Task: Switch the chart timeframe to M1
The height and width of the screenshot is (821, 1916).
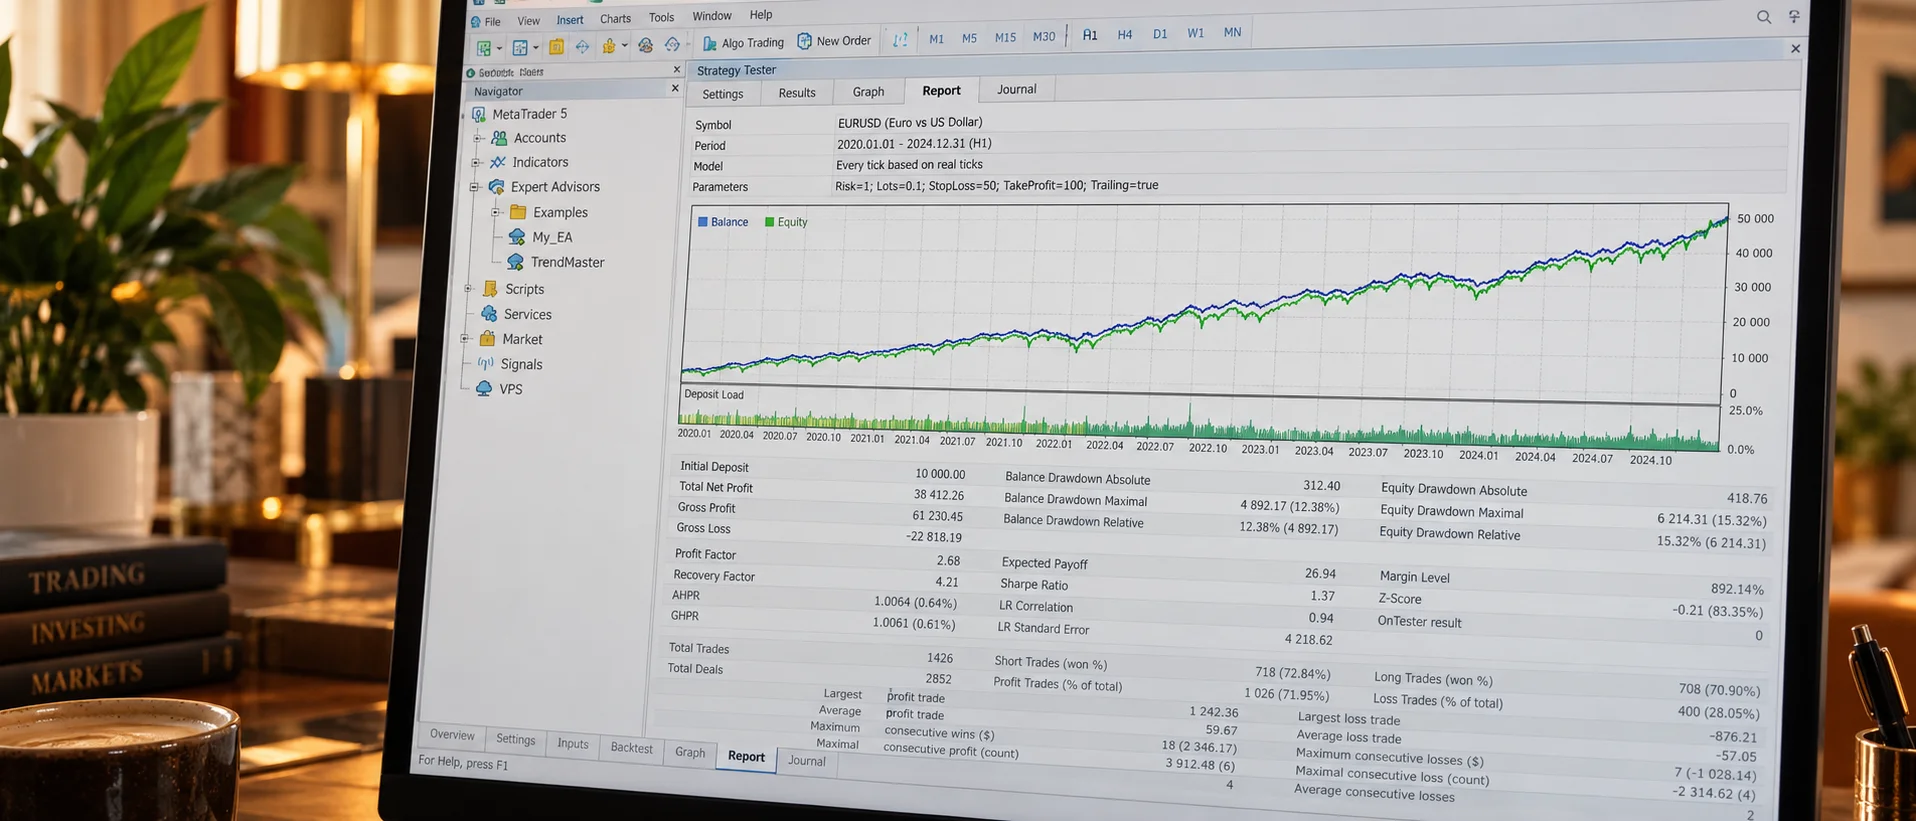Action: pyautogui.click(x=937, y=39)
